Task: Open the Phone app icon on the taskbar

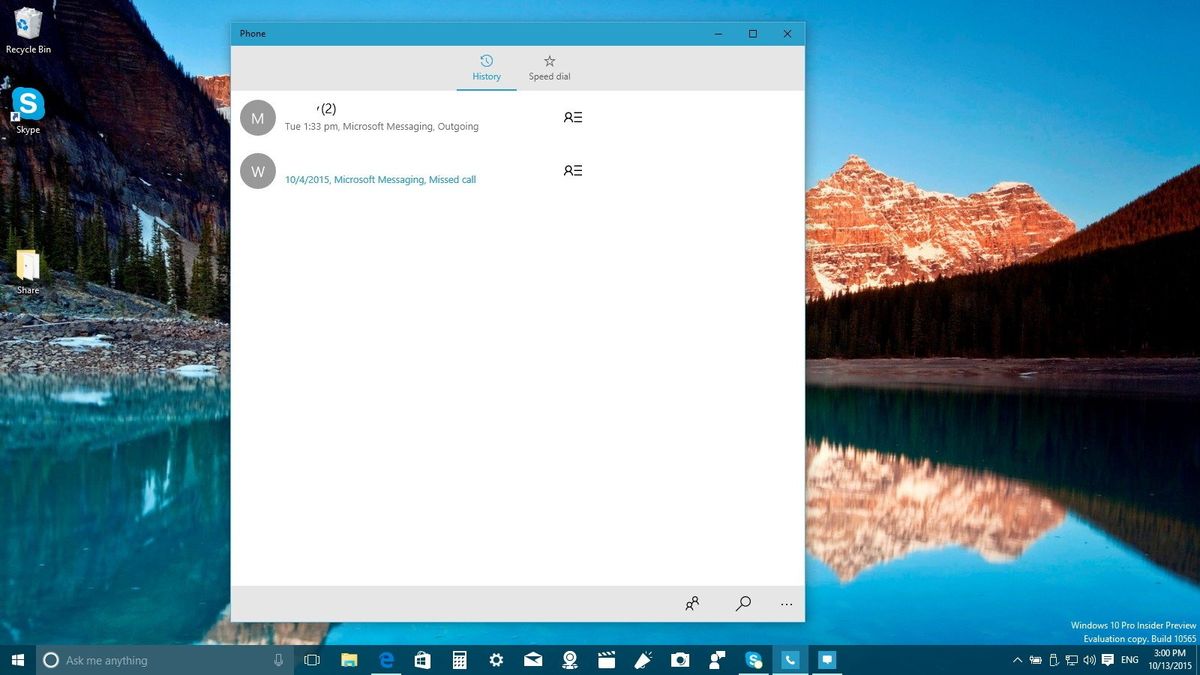Action: pos(790,660)
